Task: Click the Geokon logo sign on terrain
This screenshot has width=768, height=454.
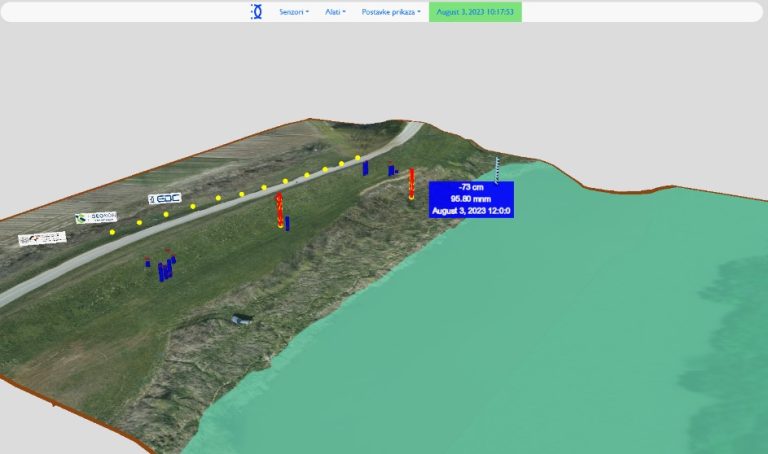Action: coord(96,217)
